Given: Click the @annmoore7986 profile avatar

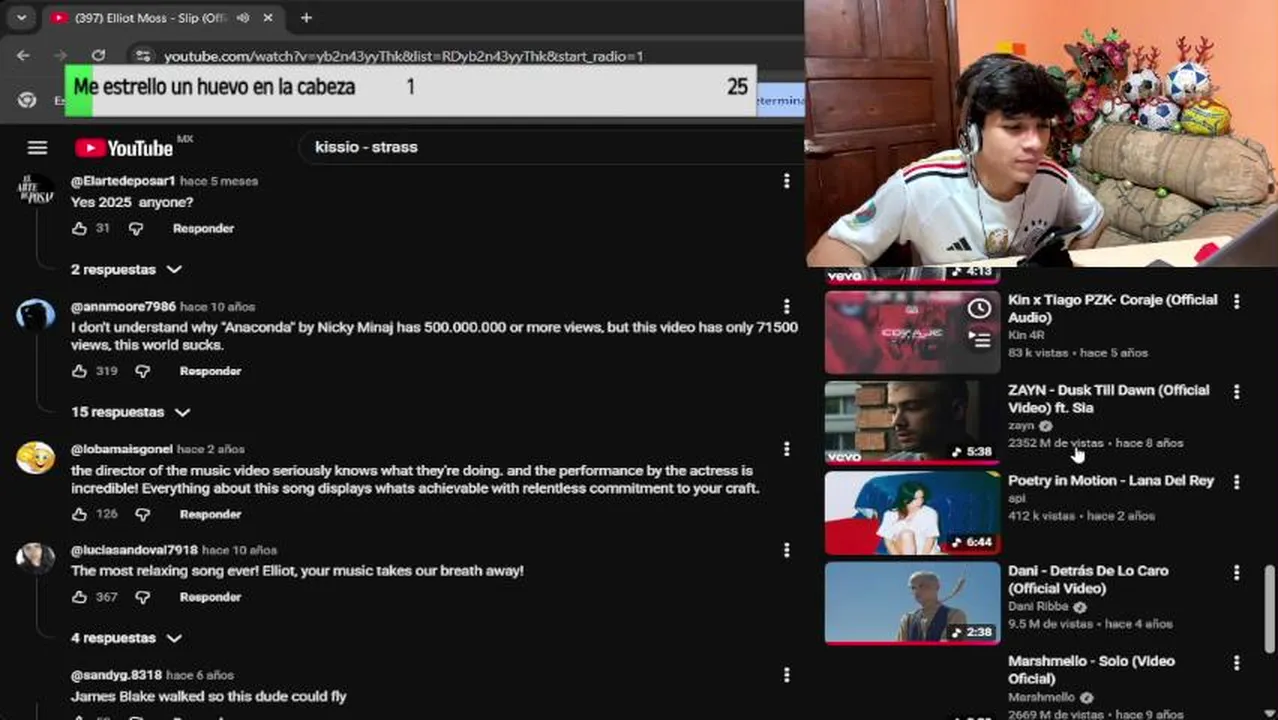Looking at the screenshot, I should click(36, 315).
